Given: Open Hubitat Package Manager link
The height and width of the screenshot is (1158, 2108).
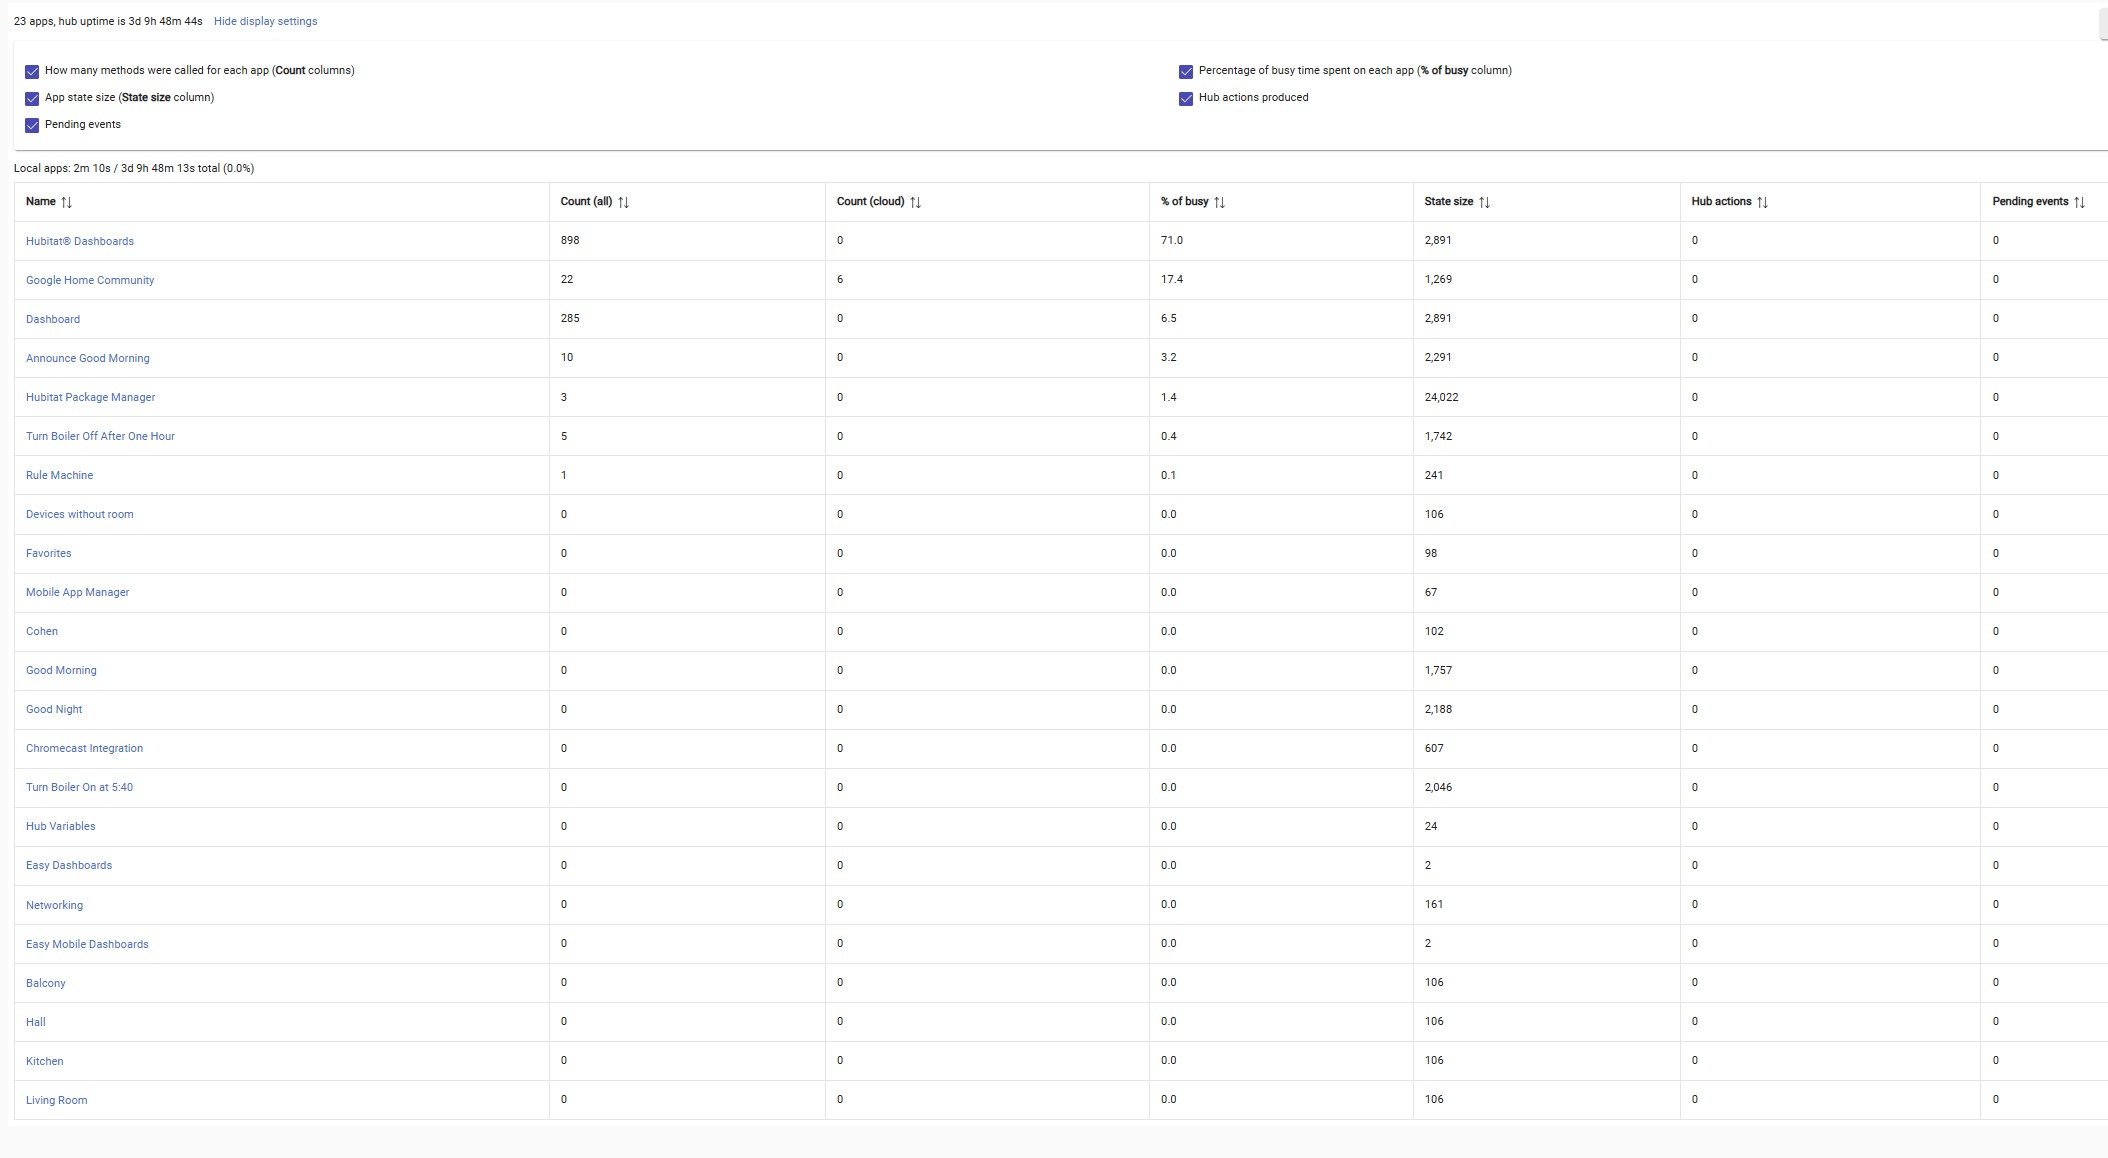Looking at the screenshot, I should [90, 397].
